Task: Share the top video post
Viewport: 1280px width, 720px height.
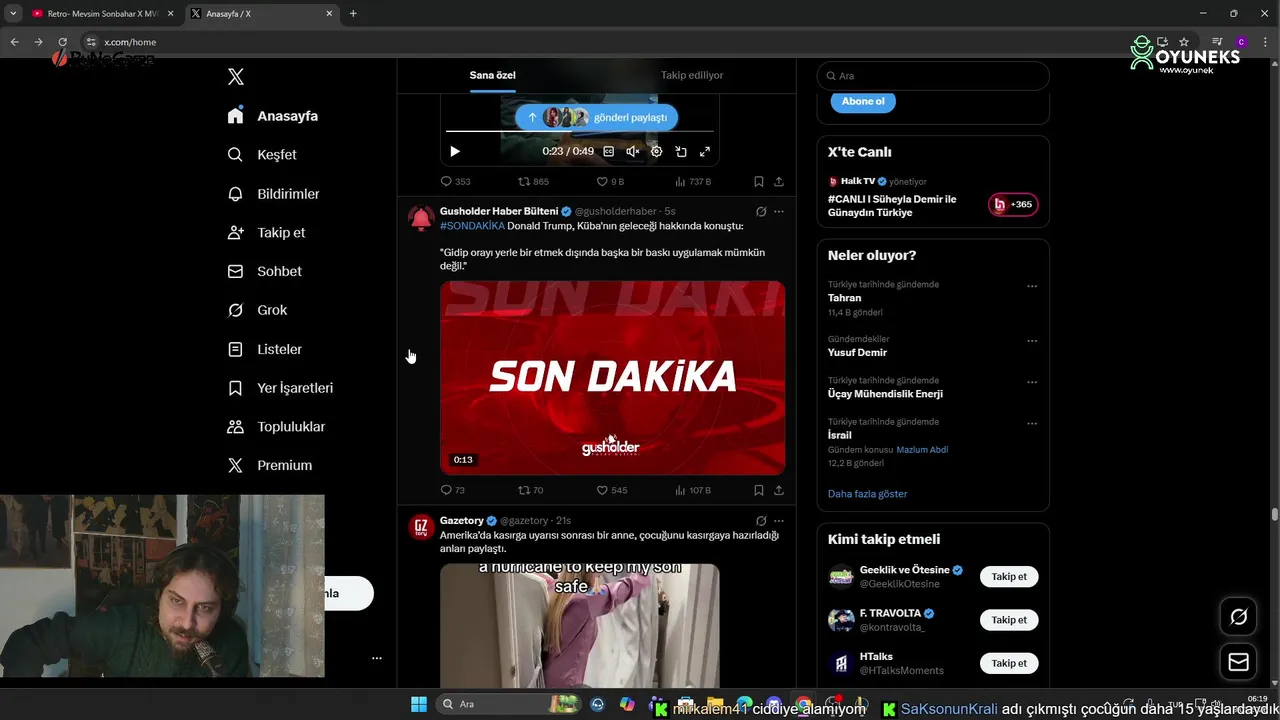Action: tap(779, 182)
